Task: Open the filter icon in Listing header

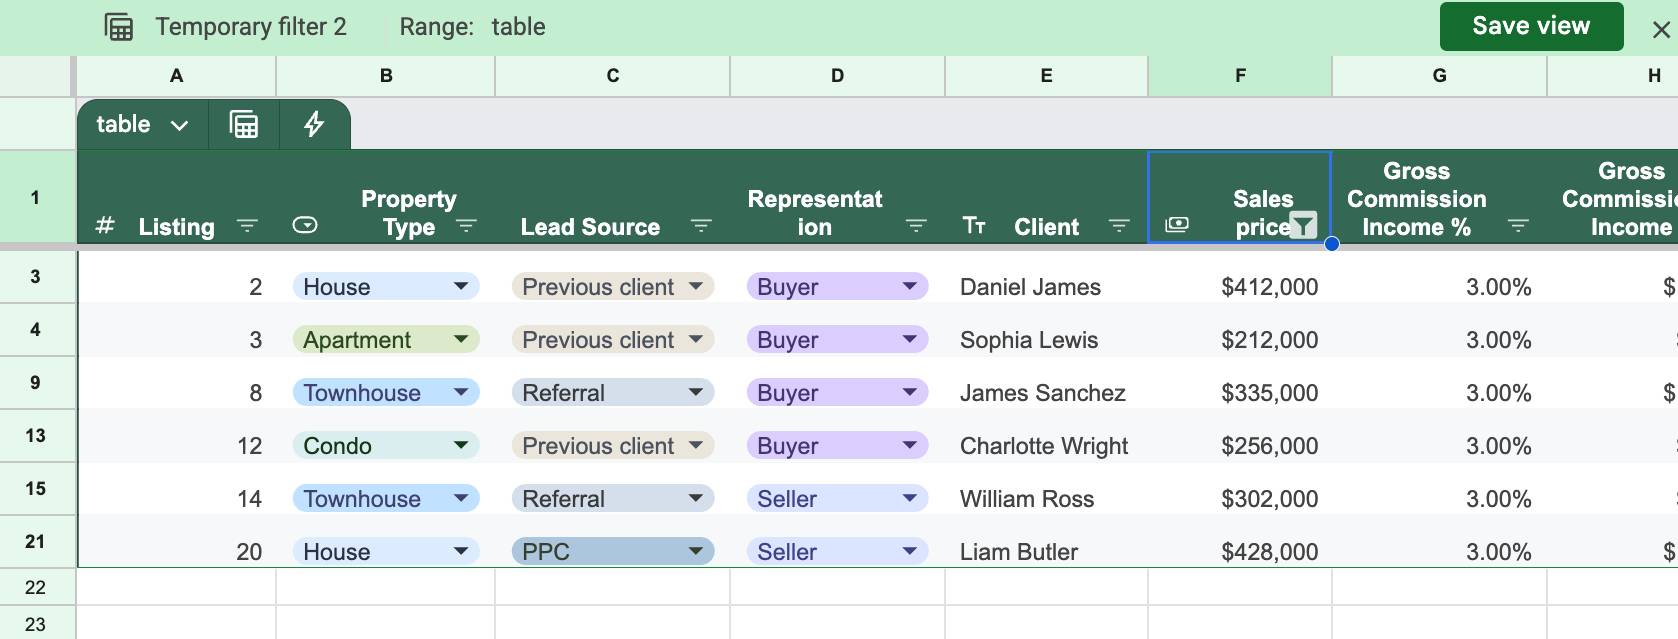Action: pos(247,227)
